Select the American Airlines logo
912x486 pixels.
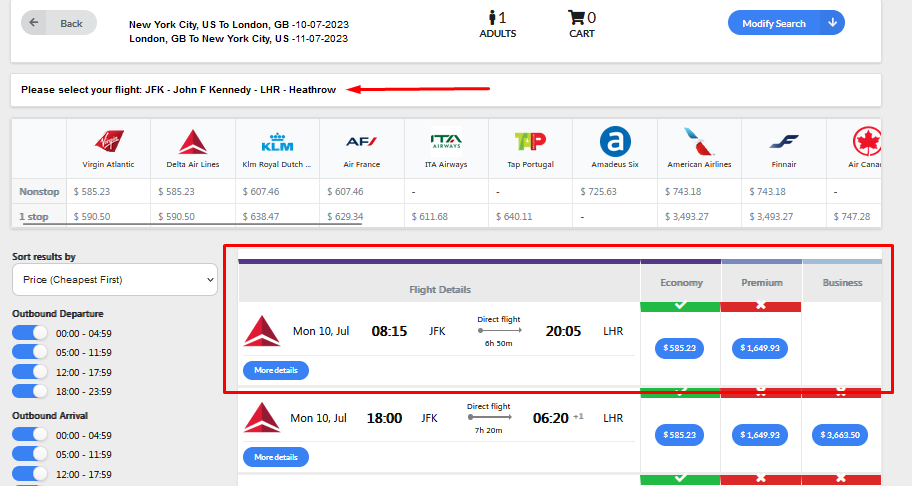click(x=699, y=141)
